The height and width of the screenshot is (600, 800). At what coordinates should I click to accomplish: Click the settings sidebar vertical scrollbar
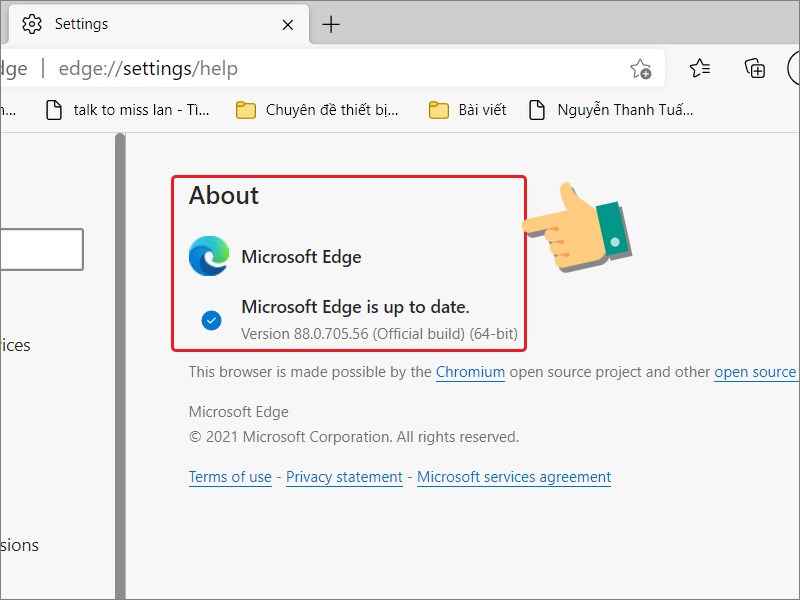(120, 366)
